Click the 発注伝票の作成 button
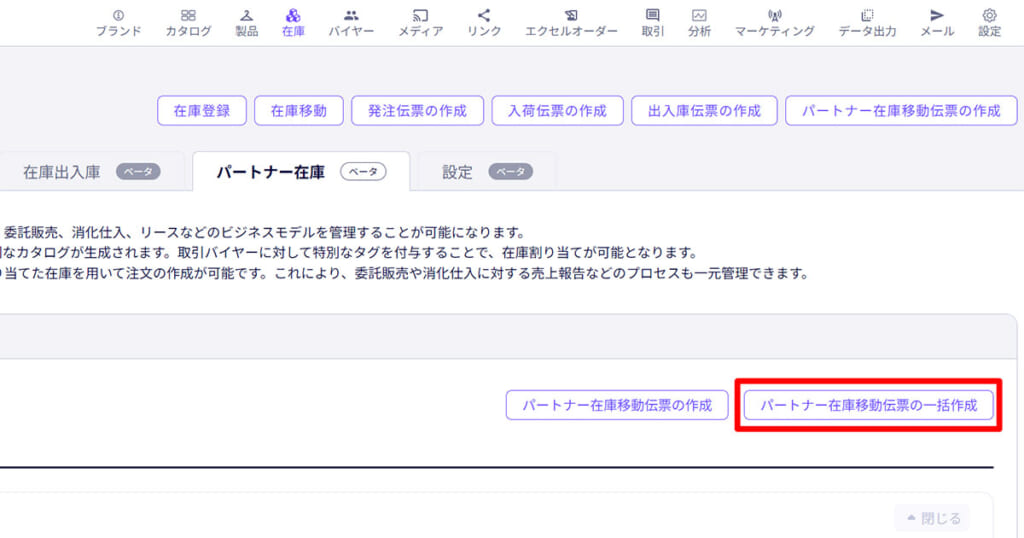Image resolution: width=1024 pixels, height=538 pixels. (417, 110)
